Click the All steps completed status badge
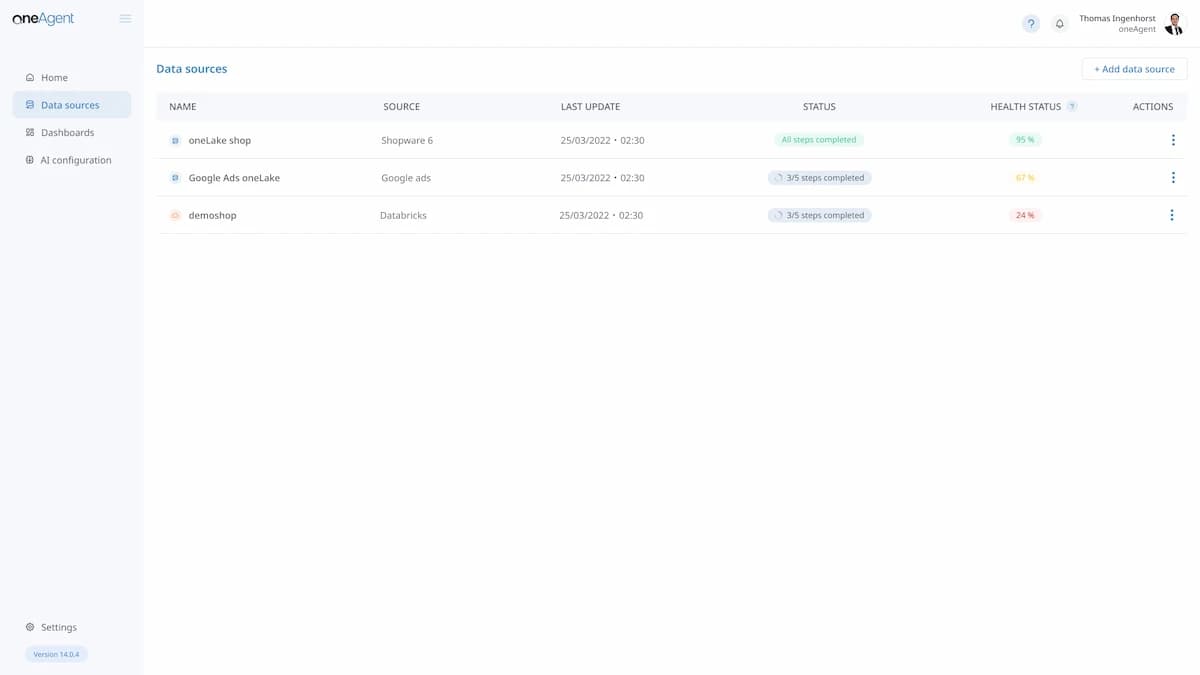This screenshot has height=675, width=1200. 819,140
